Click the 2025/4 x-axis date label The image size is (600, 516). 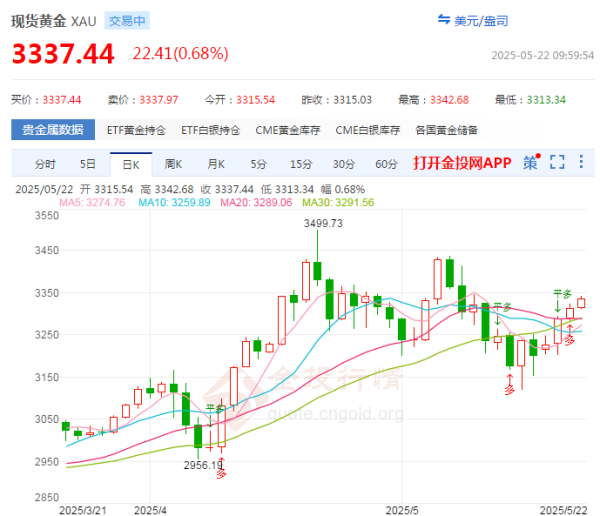150,510
